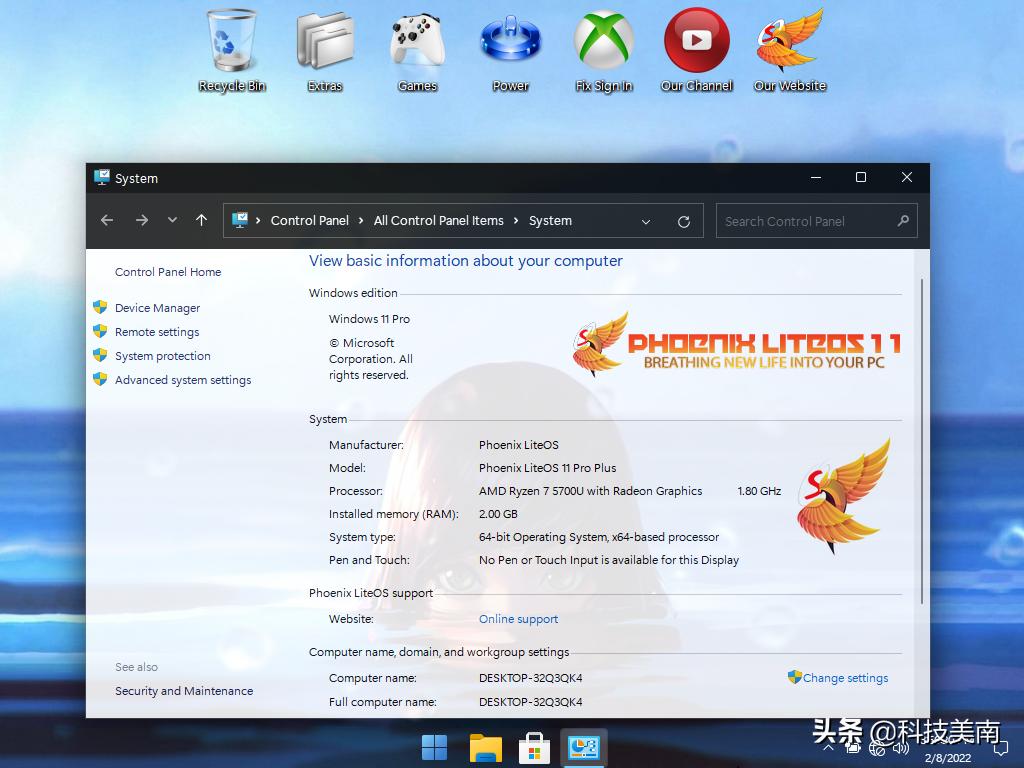Open Microsoft Store from the taskbar
Image resolution: width=1024 pixels, height=768 pixels.
534,747
